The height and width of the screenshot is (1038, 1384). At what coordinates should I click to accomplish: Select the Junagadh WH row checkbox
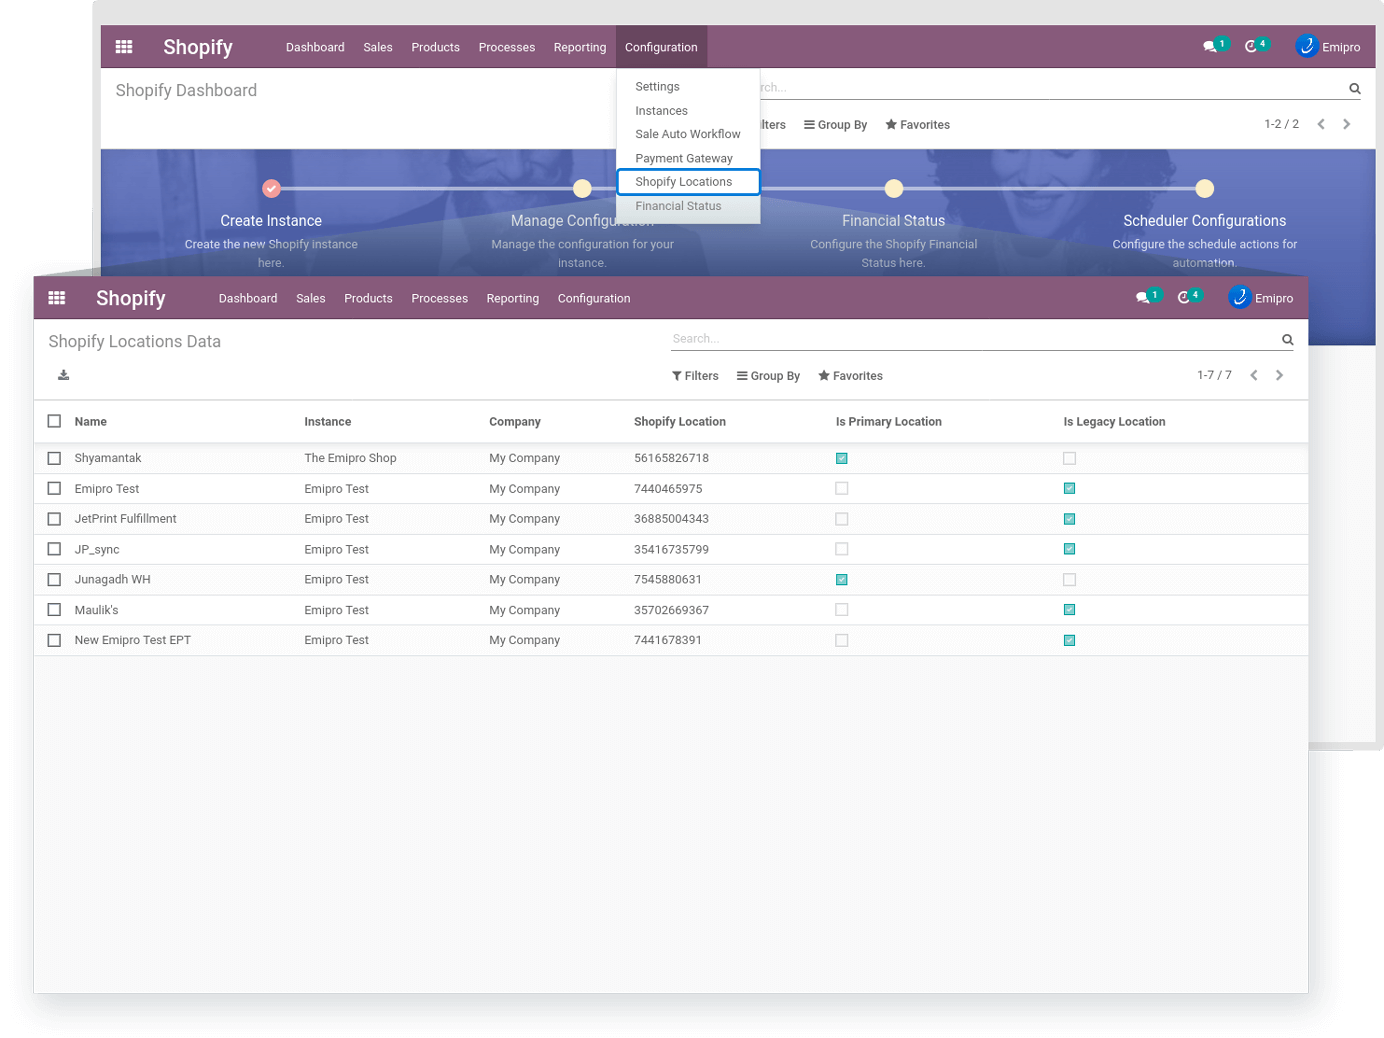54,579
